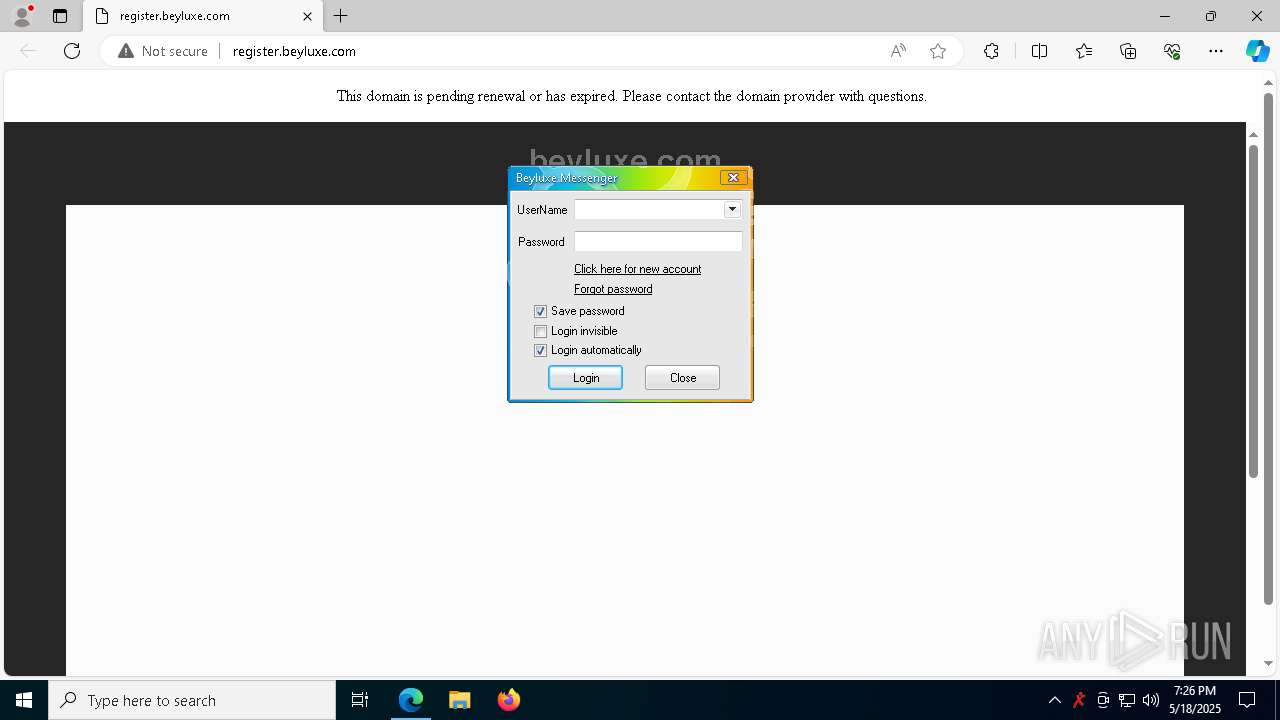Toggle Read aloud icon in address bar
Screen dimensions: 1280x720
pyautogui.click(x=898, y=51)
